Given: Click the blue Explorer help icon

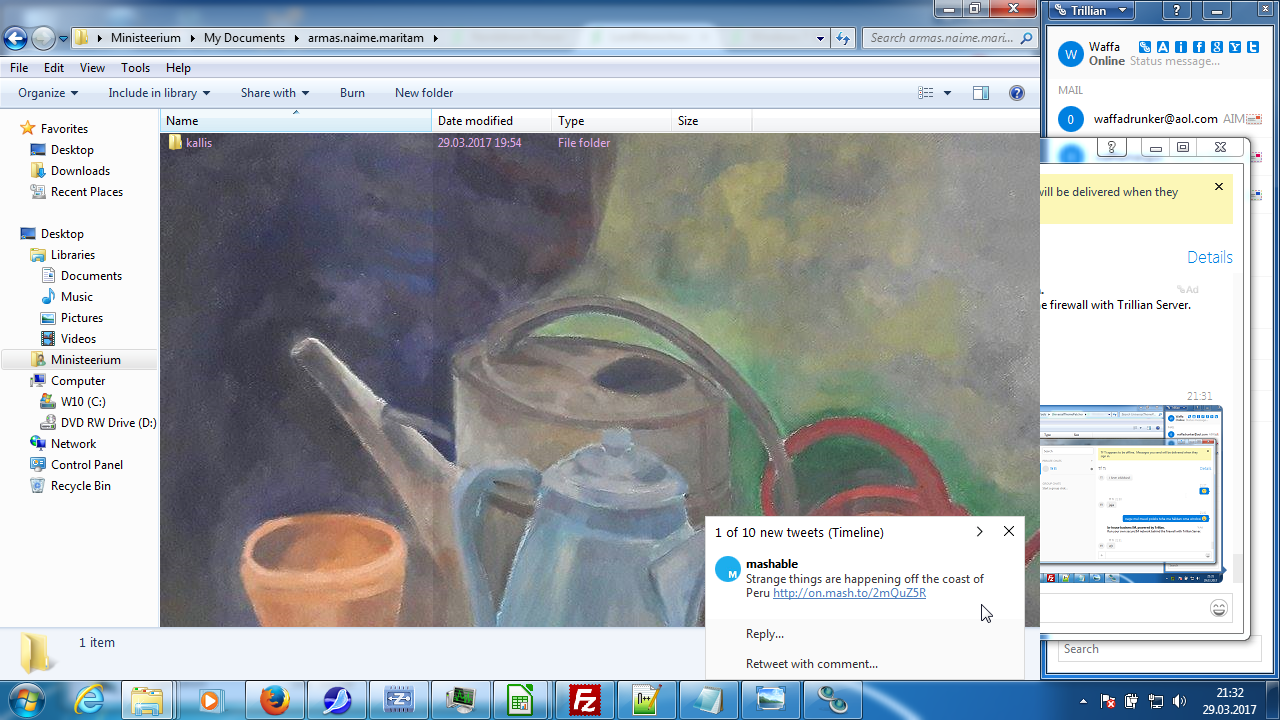Looking at the screenshot, I should [1017, 93].
